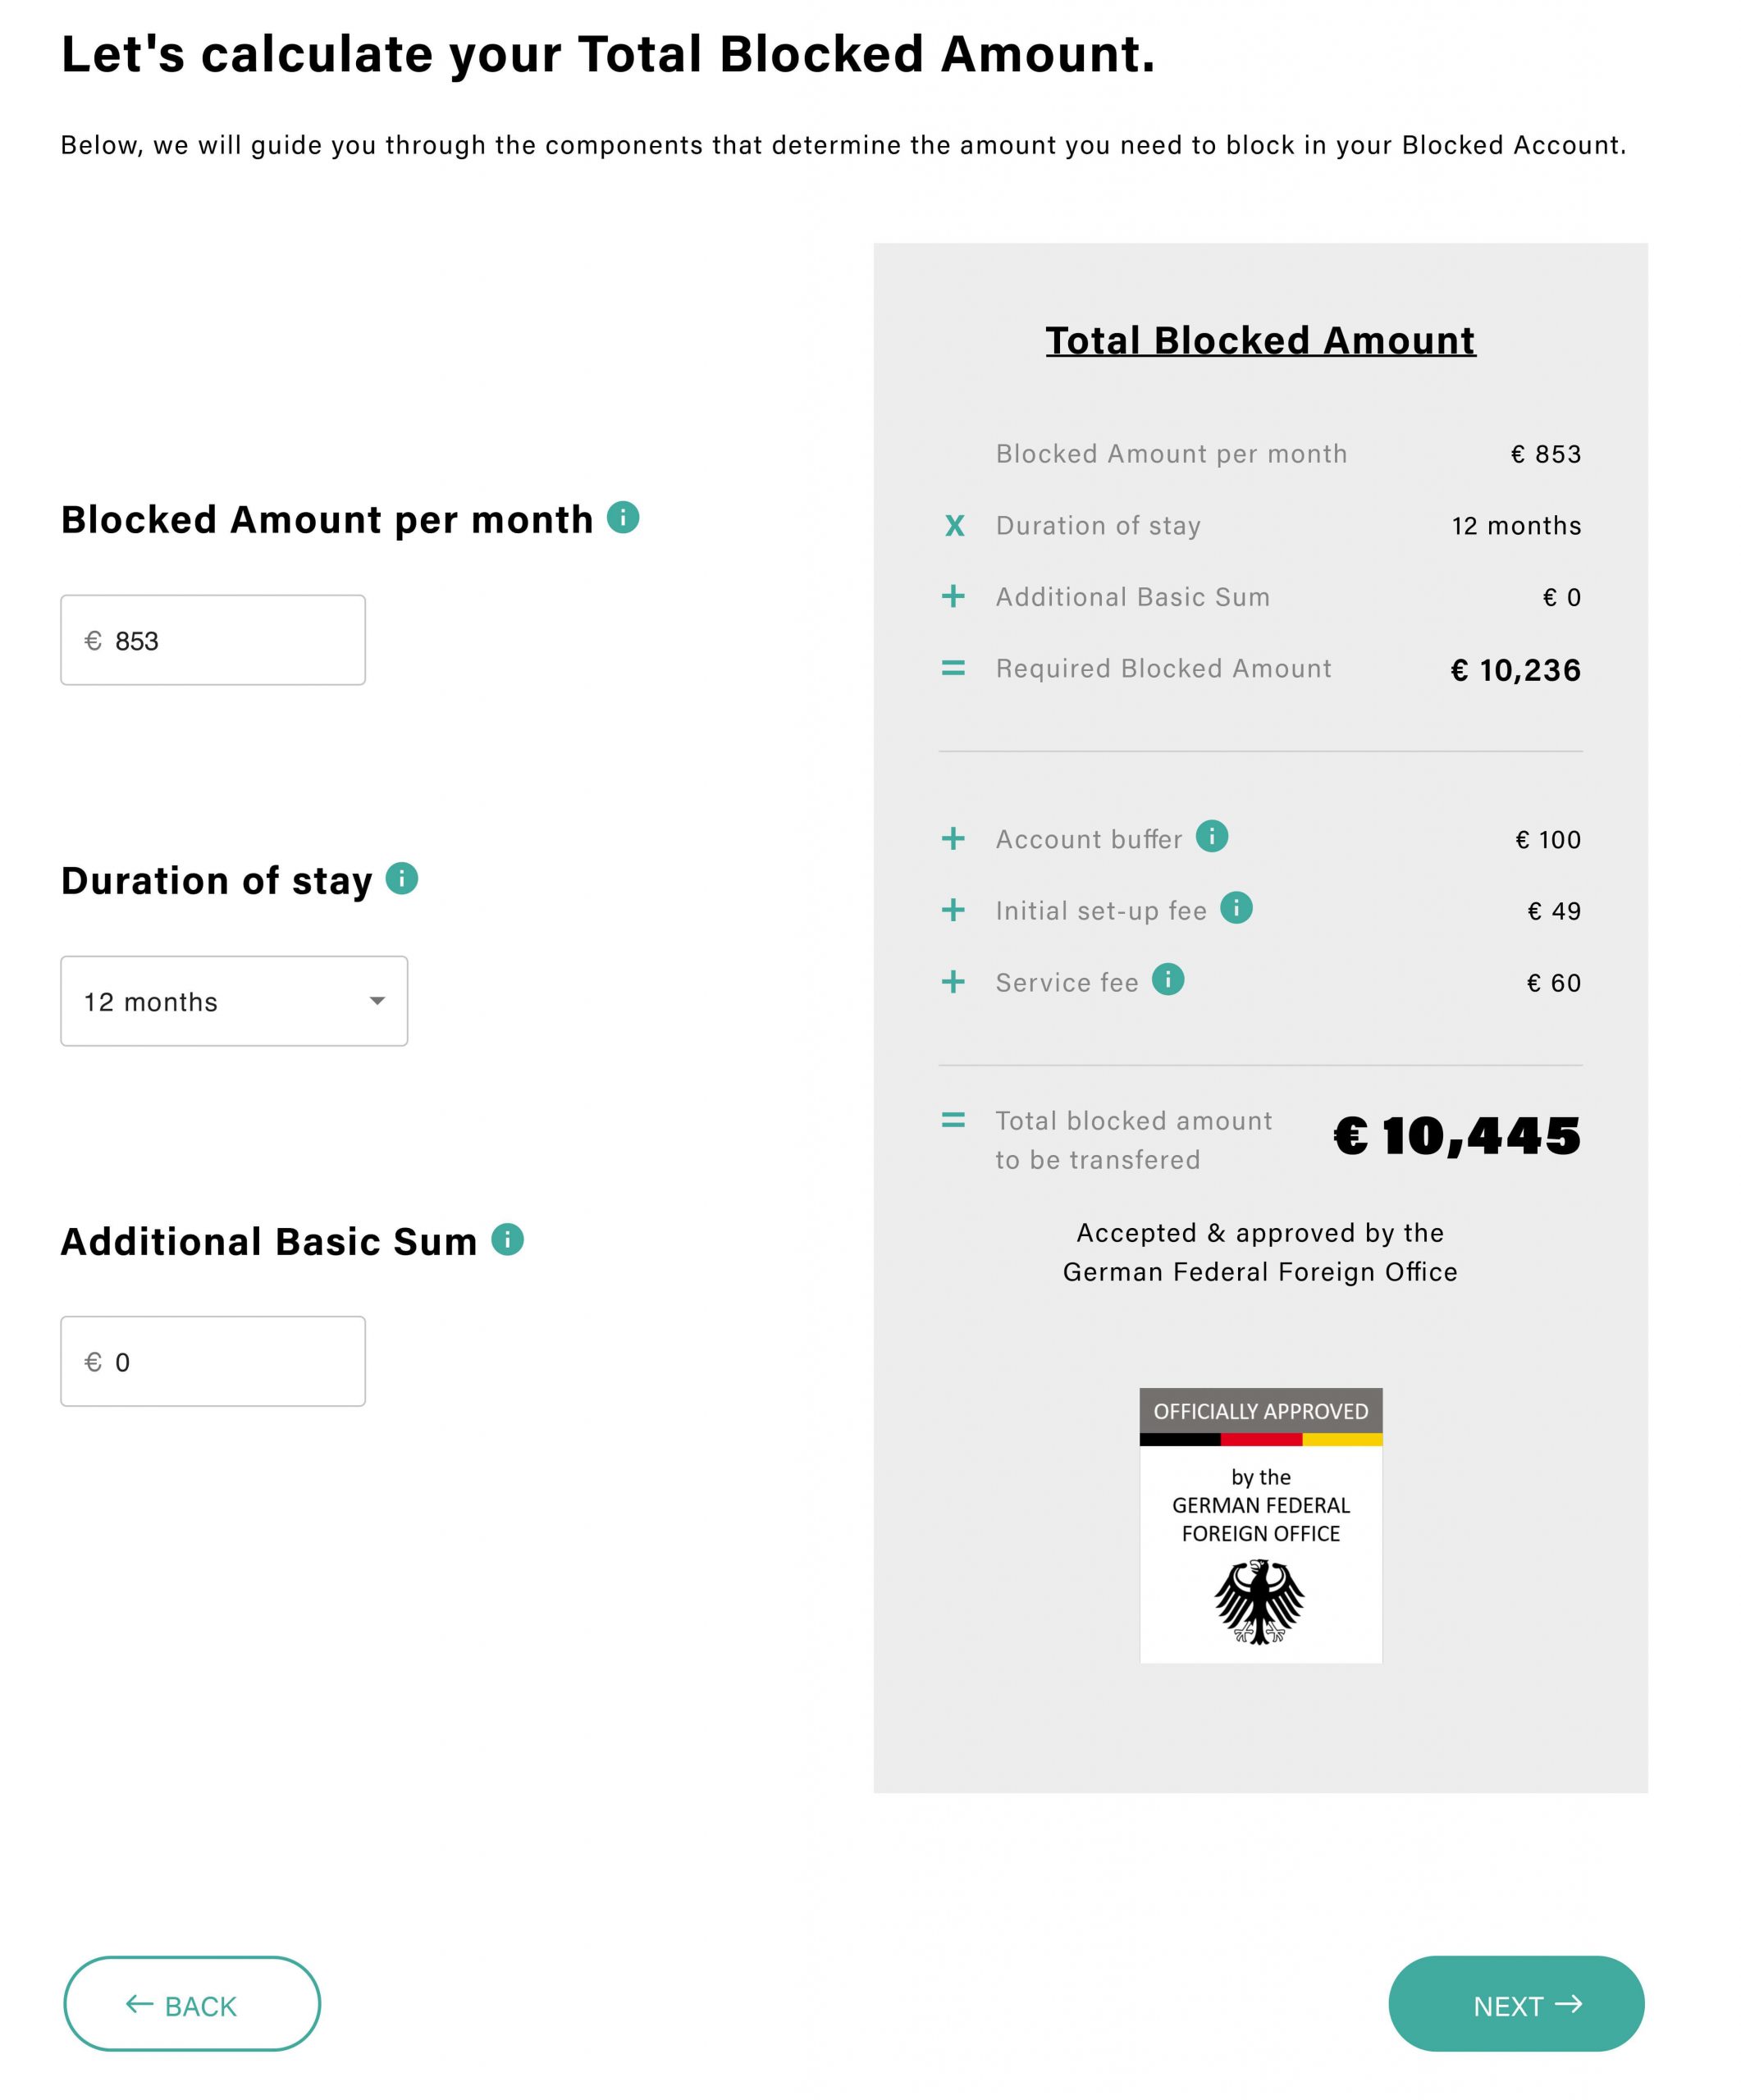Click info icon beside Blocked Amount per month heading
1741x2100 pixels.
(x=622, y=517)
